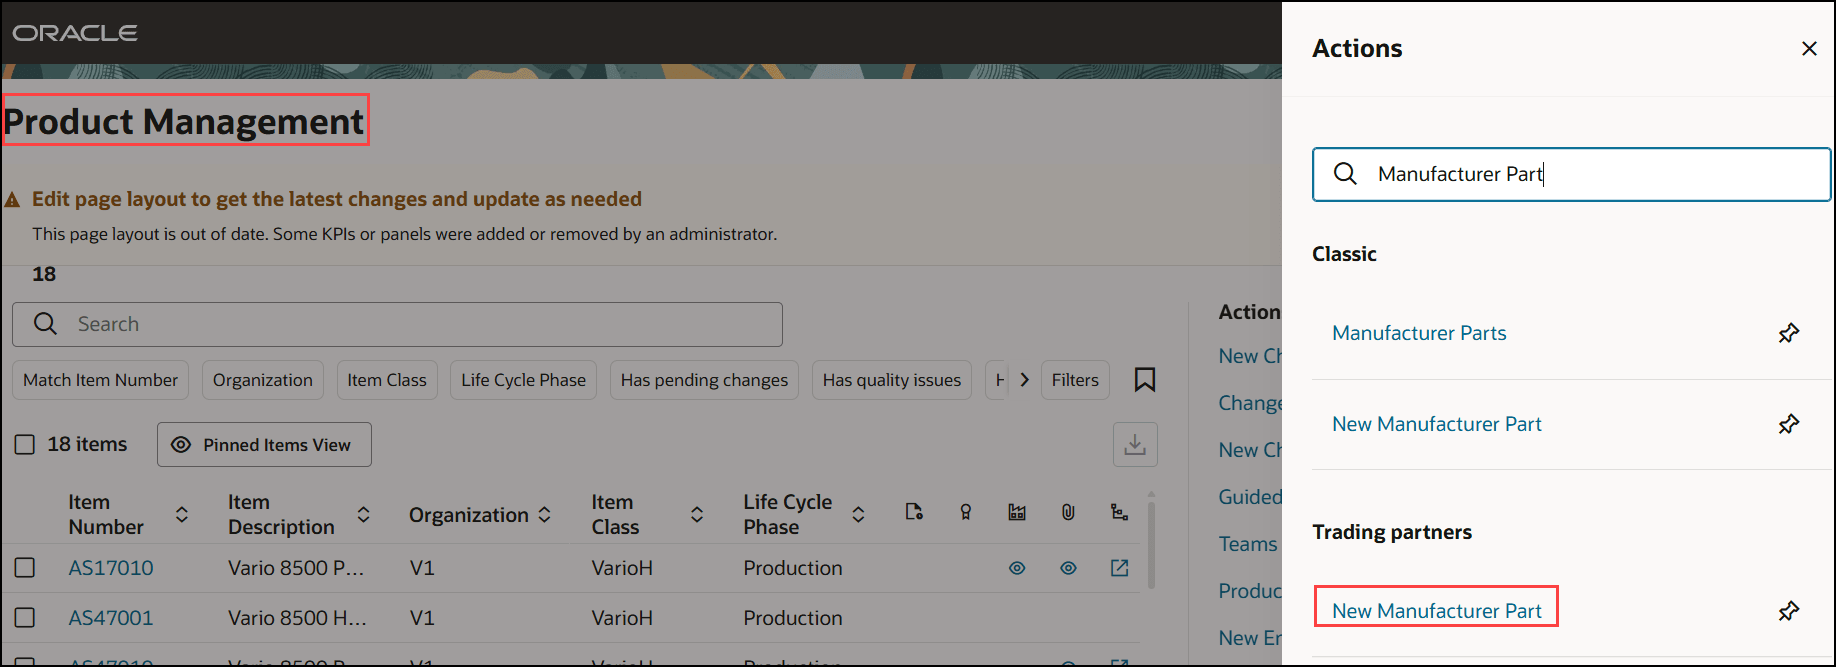Pin the Classic Manufacturer Parts action
Screen dimensions: 1836x667
pos(1788,333)
